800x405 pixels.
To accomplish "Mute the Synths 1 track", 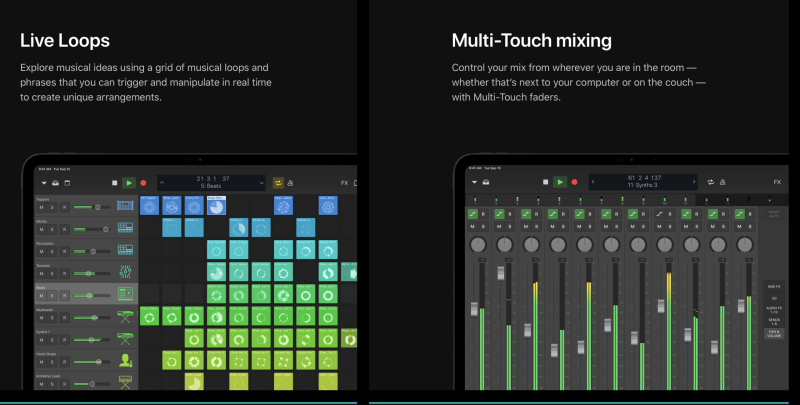I will point(42,340).
